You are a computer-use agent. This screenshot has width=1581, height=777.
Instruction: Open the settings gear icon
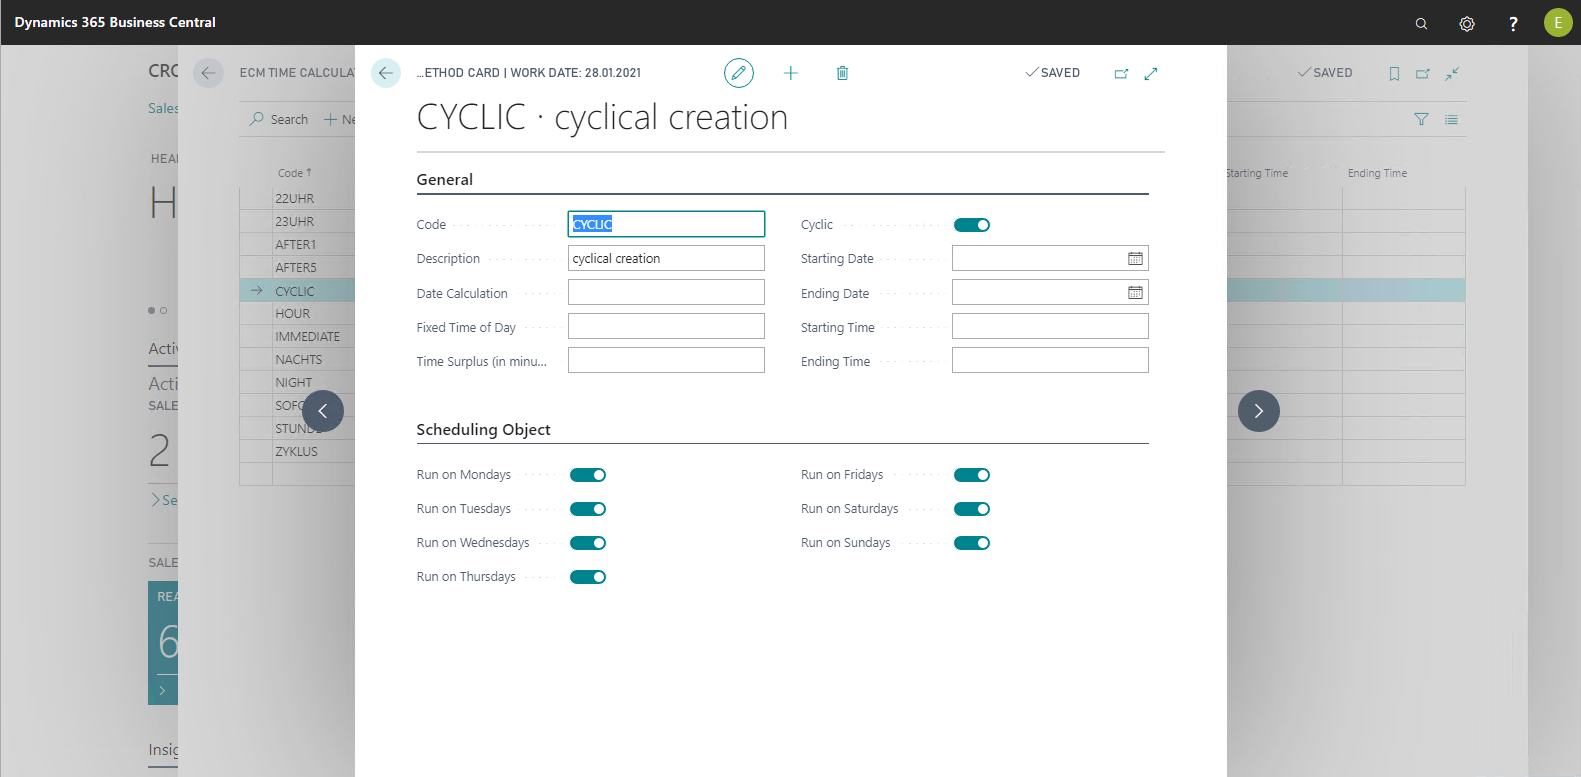point(1467,23)
